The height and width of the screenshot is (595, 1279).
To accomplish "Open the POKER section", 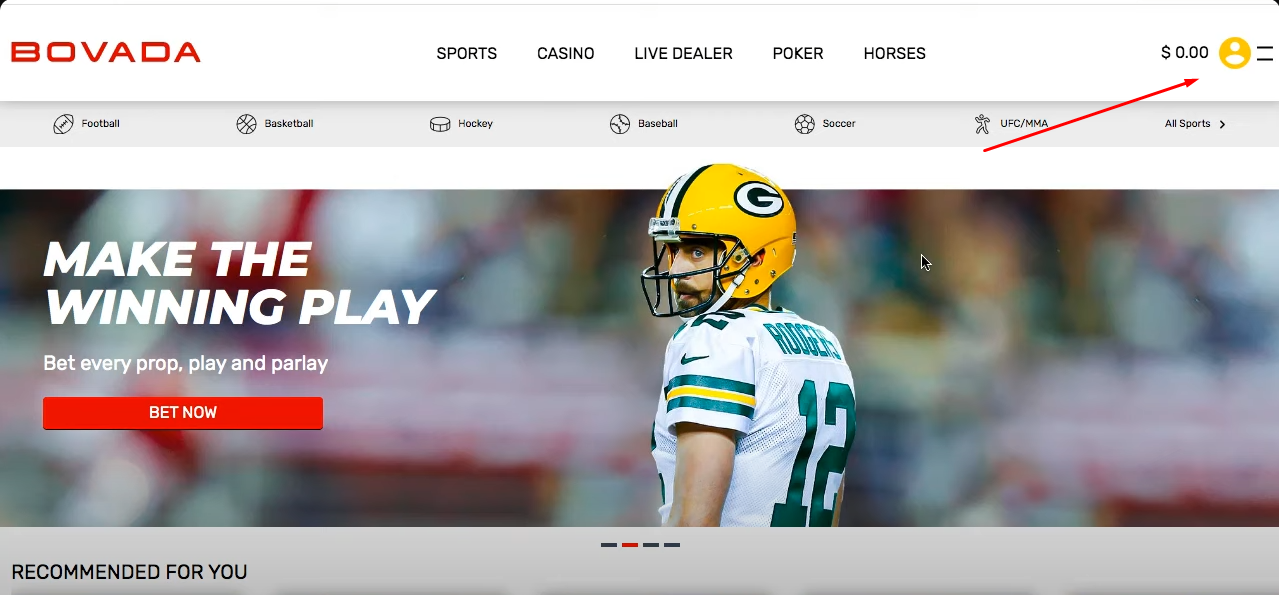I will tap(797, 54).
